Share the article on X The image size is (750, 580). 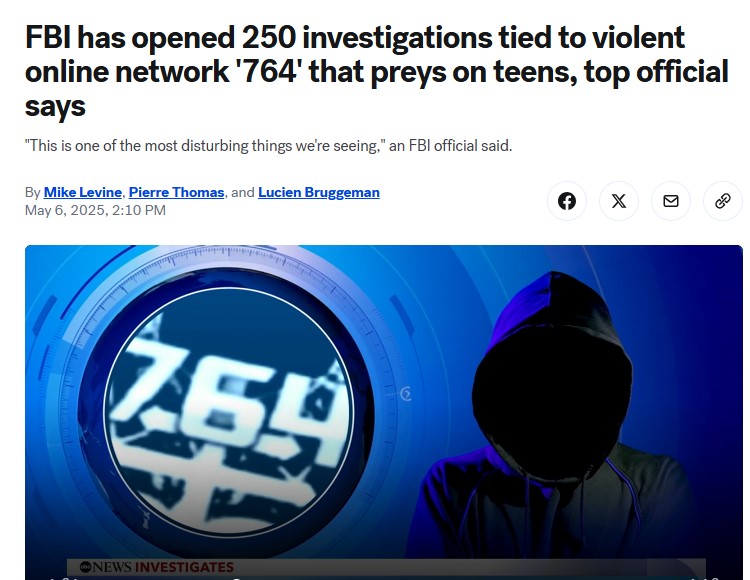[x=619, y=201]
